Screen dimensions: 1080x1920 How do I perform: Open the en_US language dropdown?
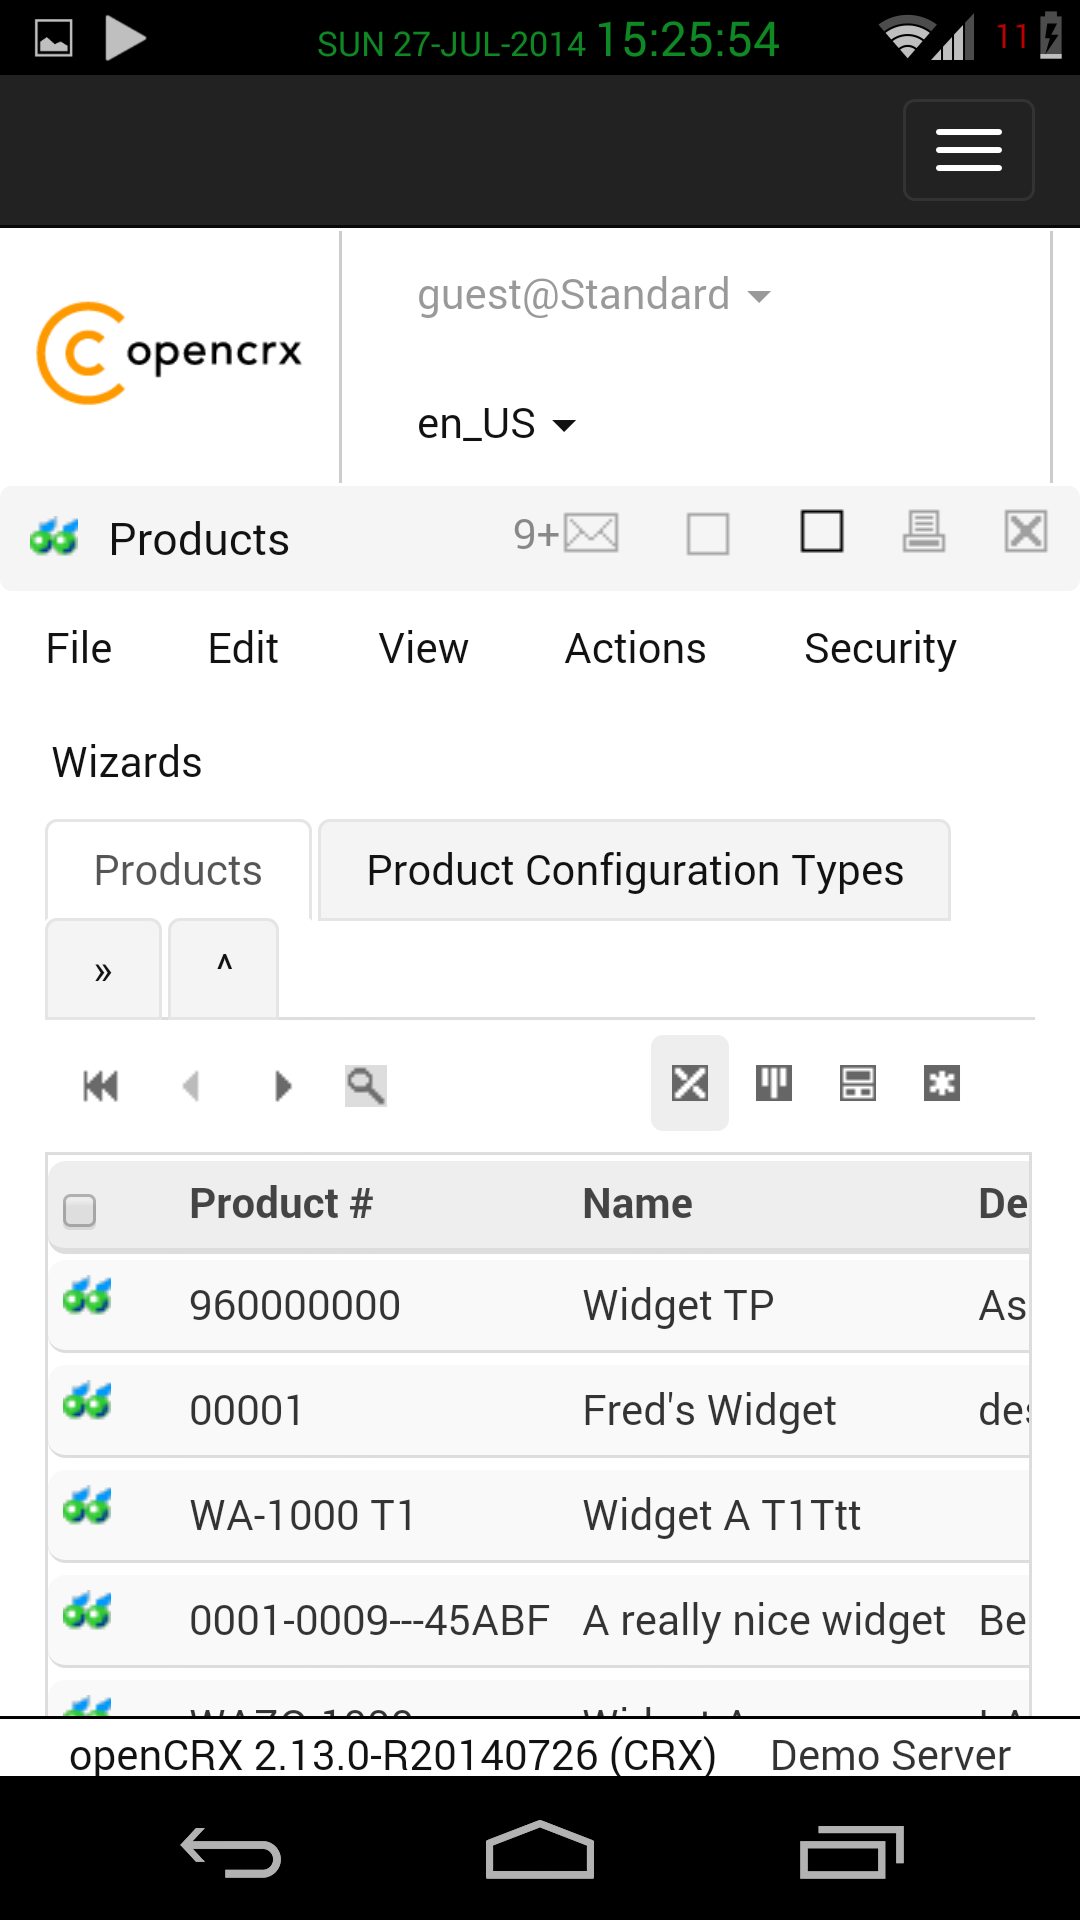coord(496,424)
